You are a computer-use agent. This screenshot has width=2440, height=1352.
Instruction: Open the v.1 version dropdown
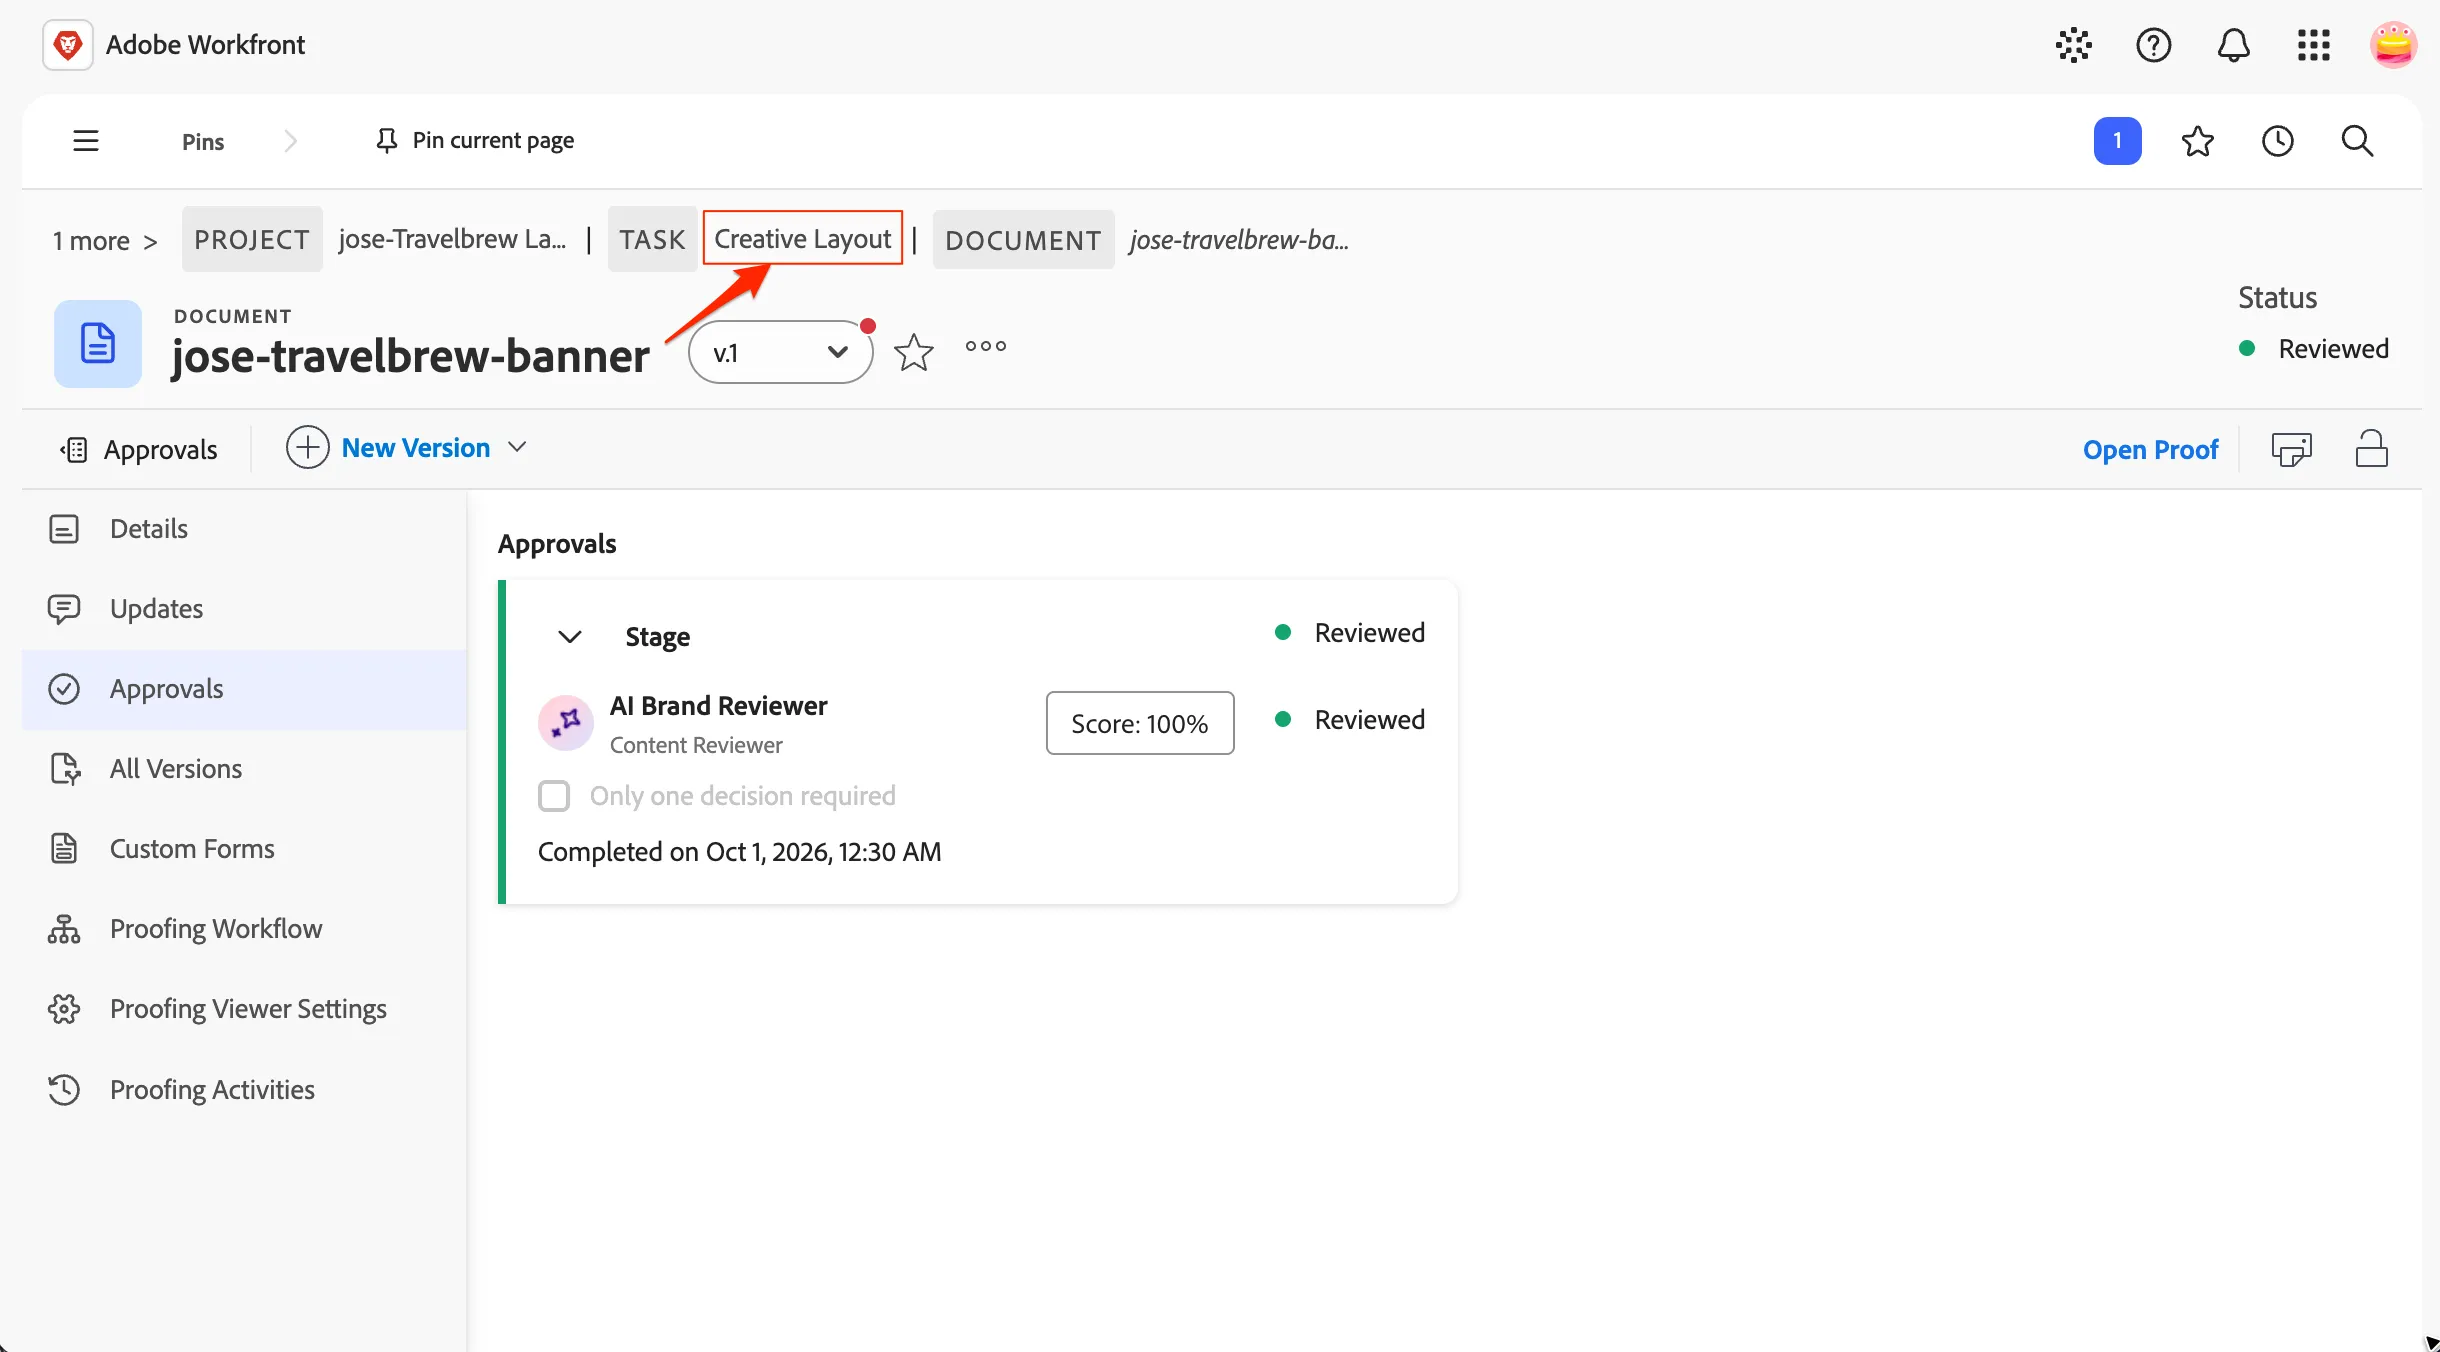pyautogui.click(x=780, y=352)
